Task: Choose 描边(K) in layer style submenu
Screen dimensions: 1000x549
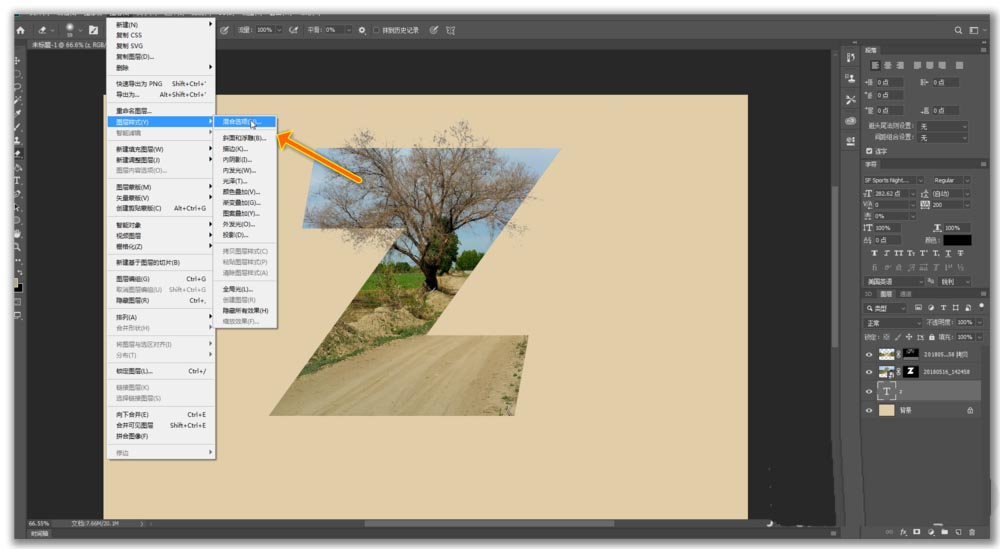Action: pyautogui.click(x=246, y=149)
